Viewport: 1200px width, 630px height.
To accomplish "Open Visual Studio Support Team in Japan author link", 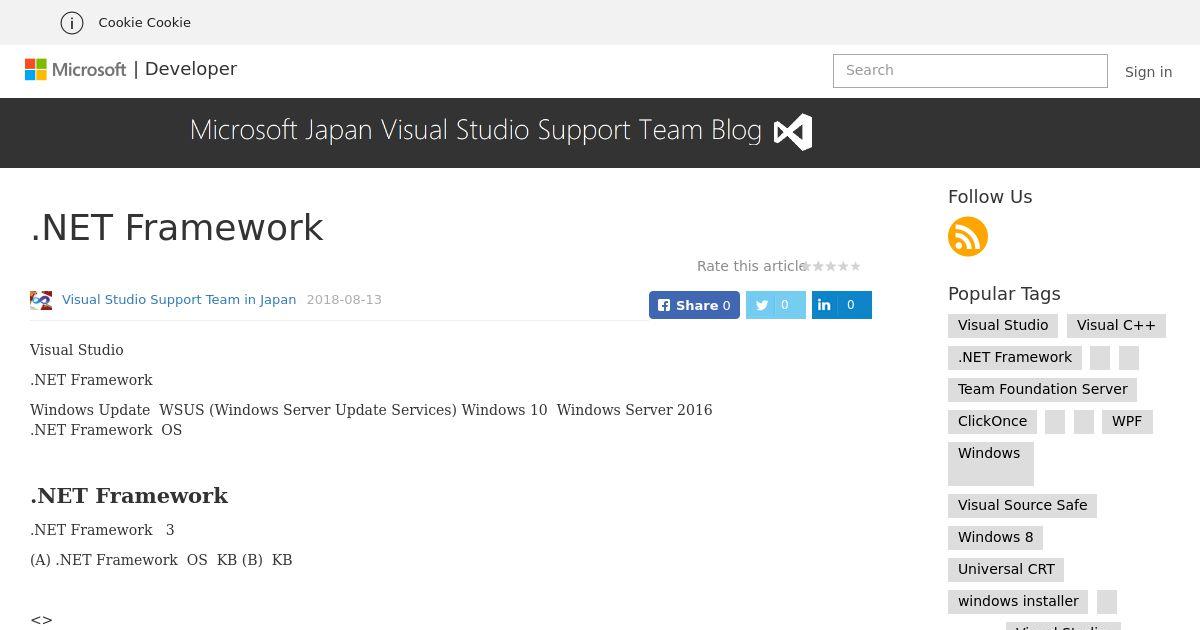I will 179,299.
